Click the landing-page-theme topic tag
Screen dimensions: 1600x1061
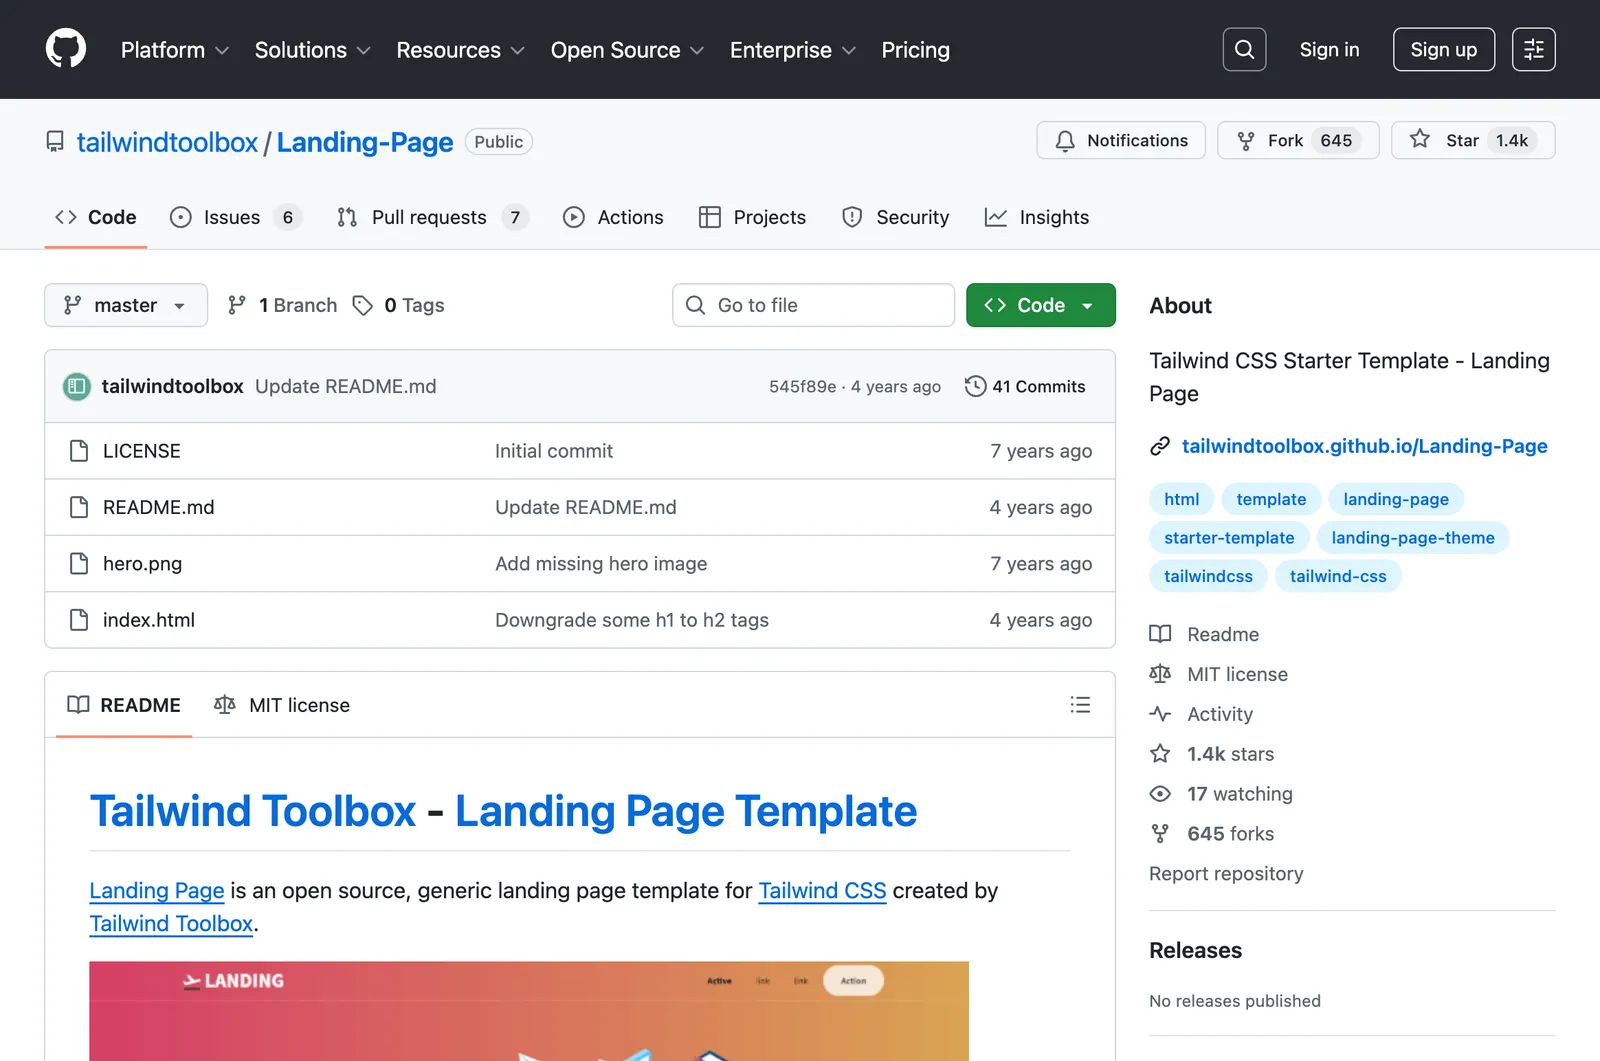click(x=1413, y=538)
